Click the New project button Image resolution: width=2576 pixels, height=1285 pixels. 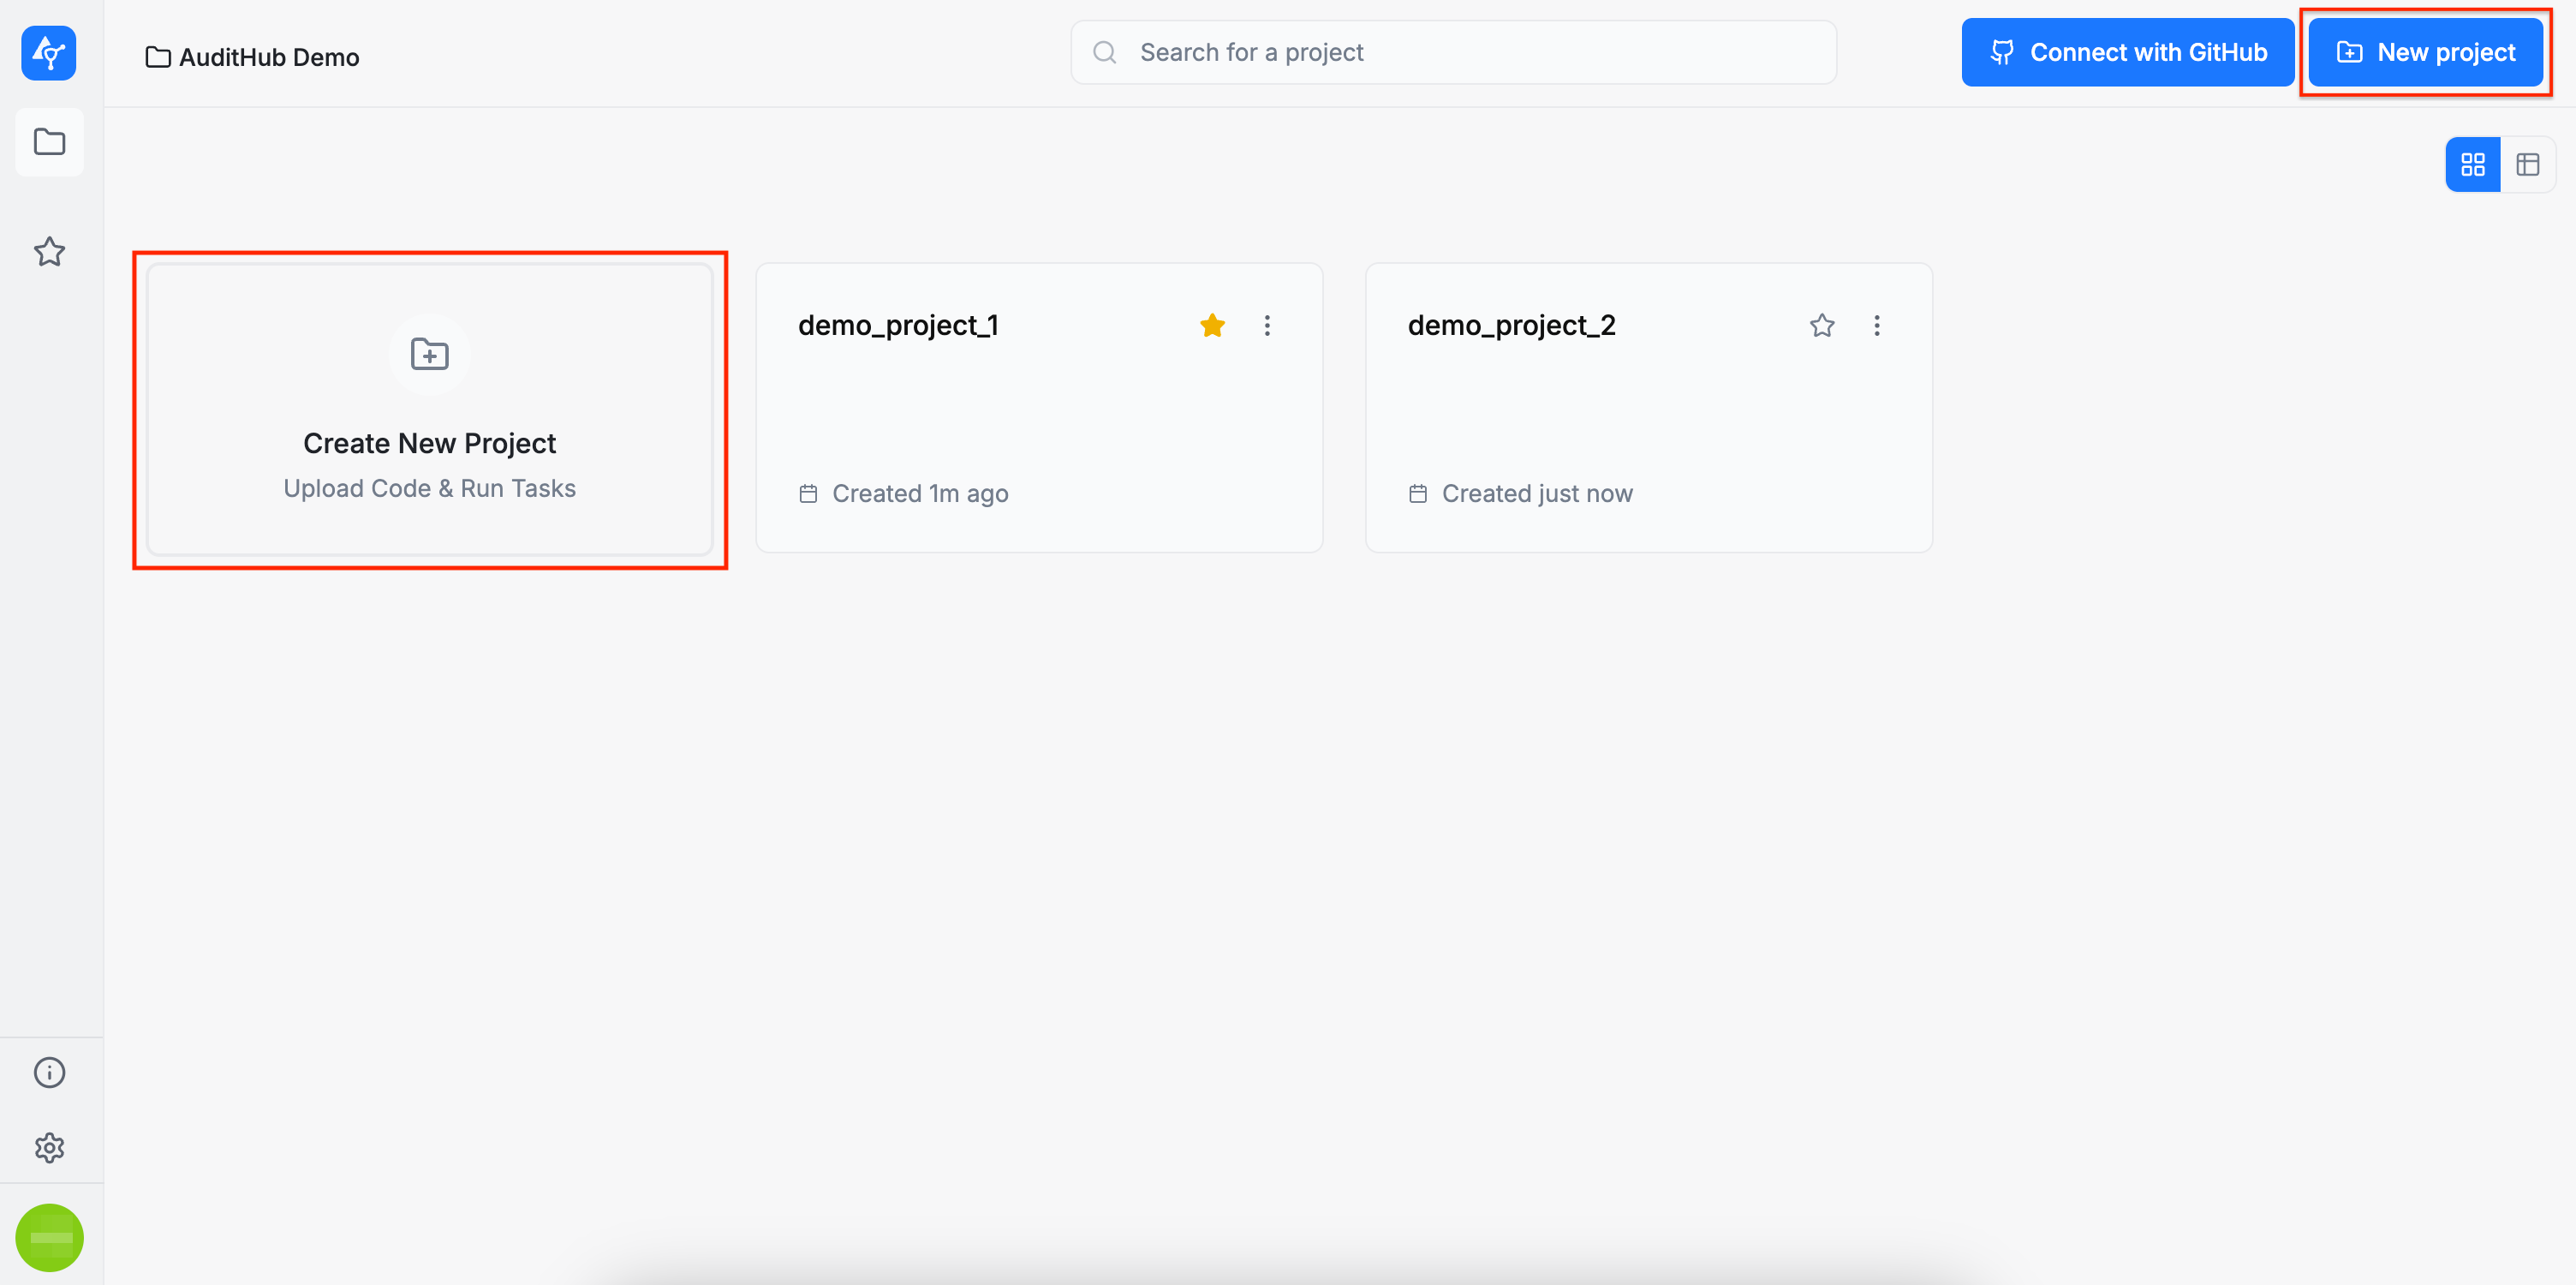tap(2425, 53)
